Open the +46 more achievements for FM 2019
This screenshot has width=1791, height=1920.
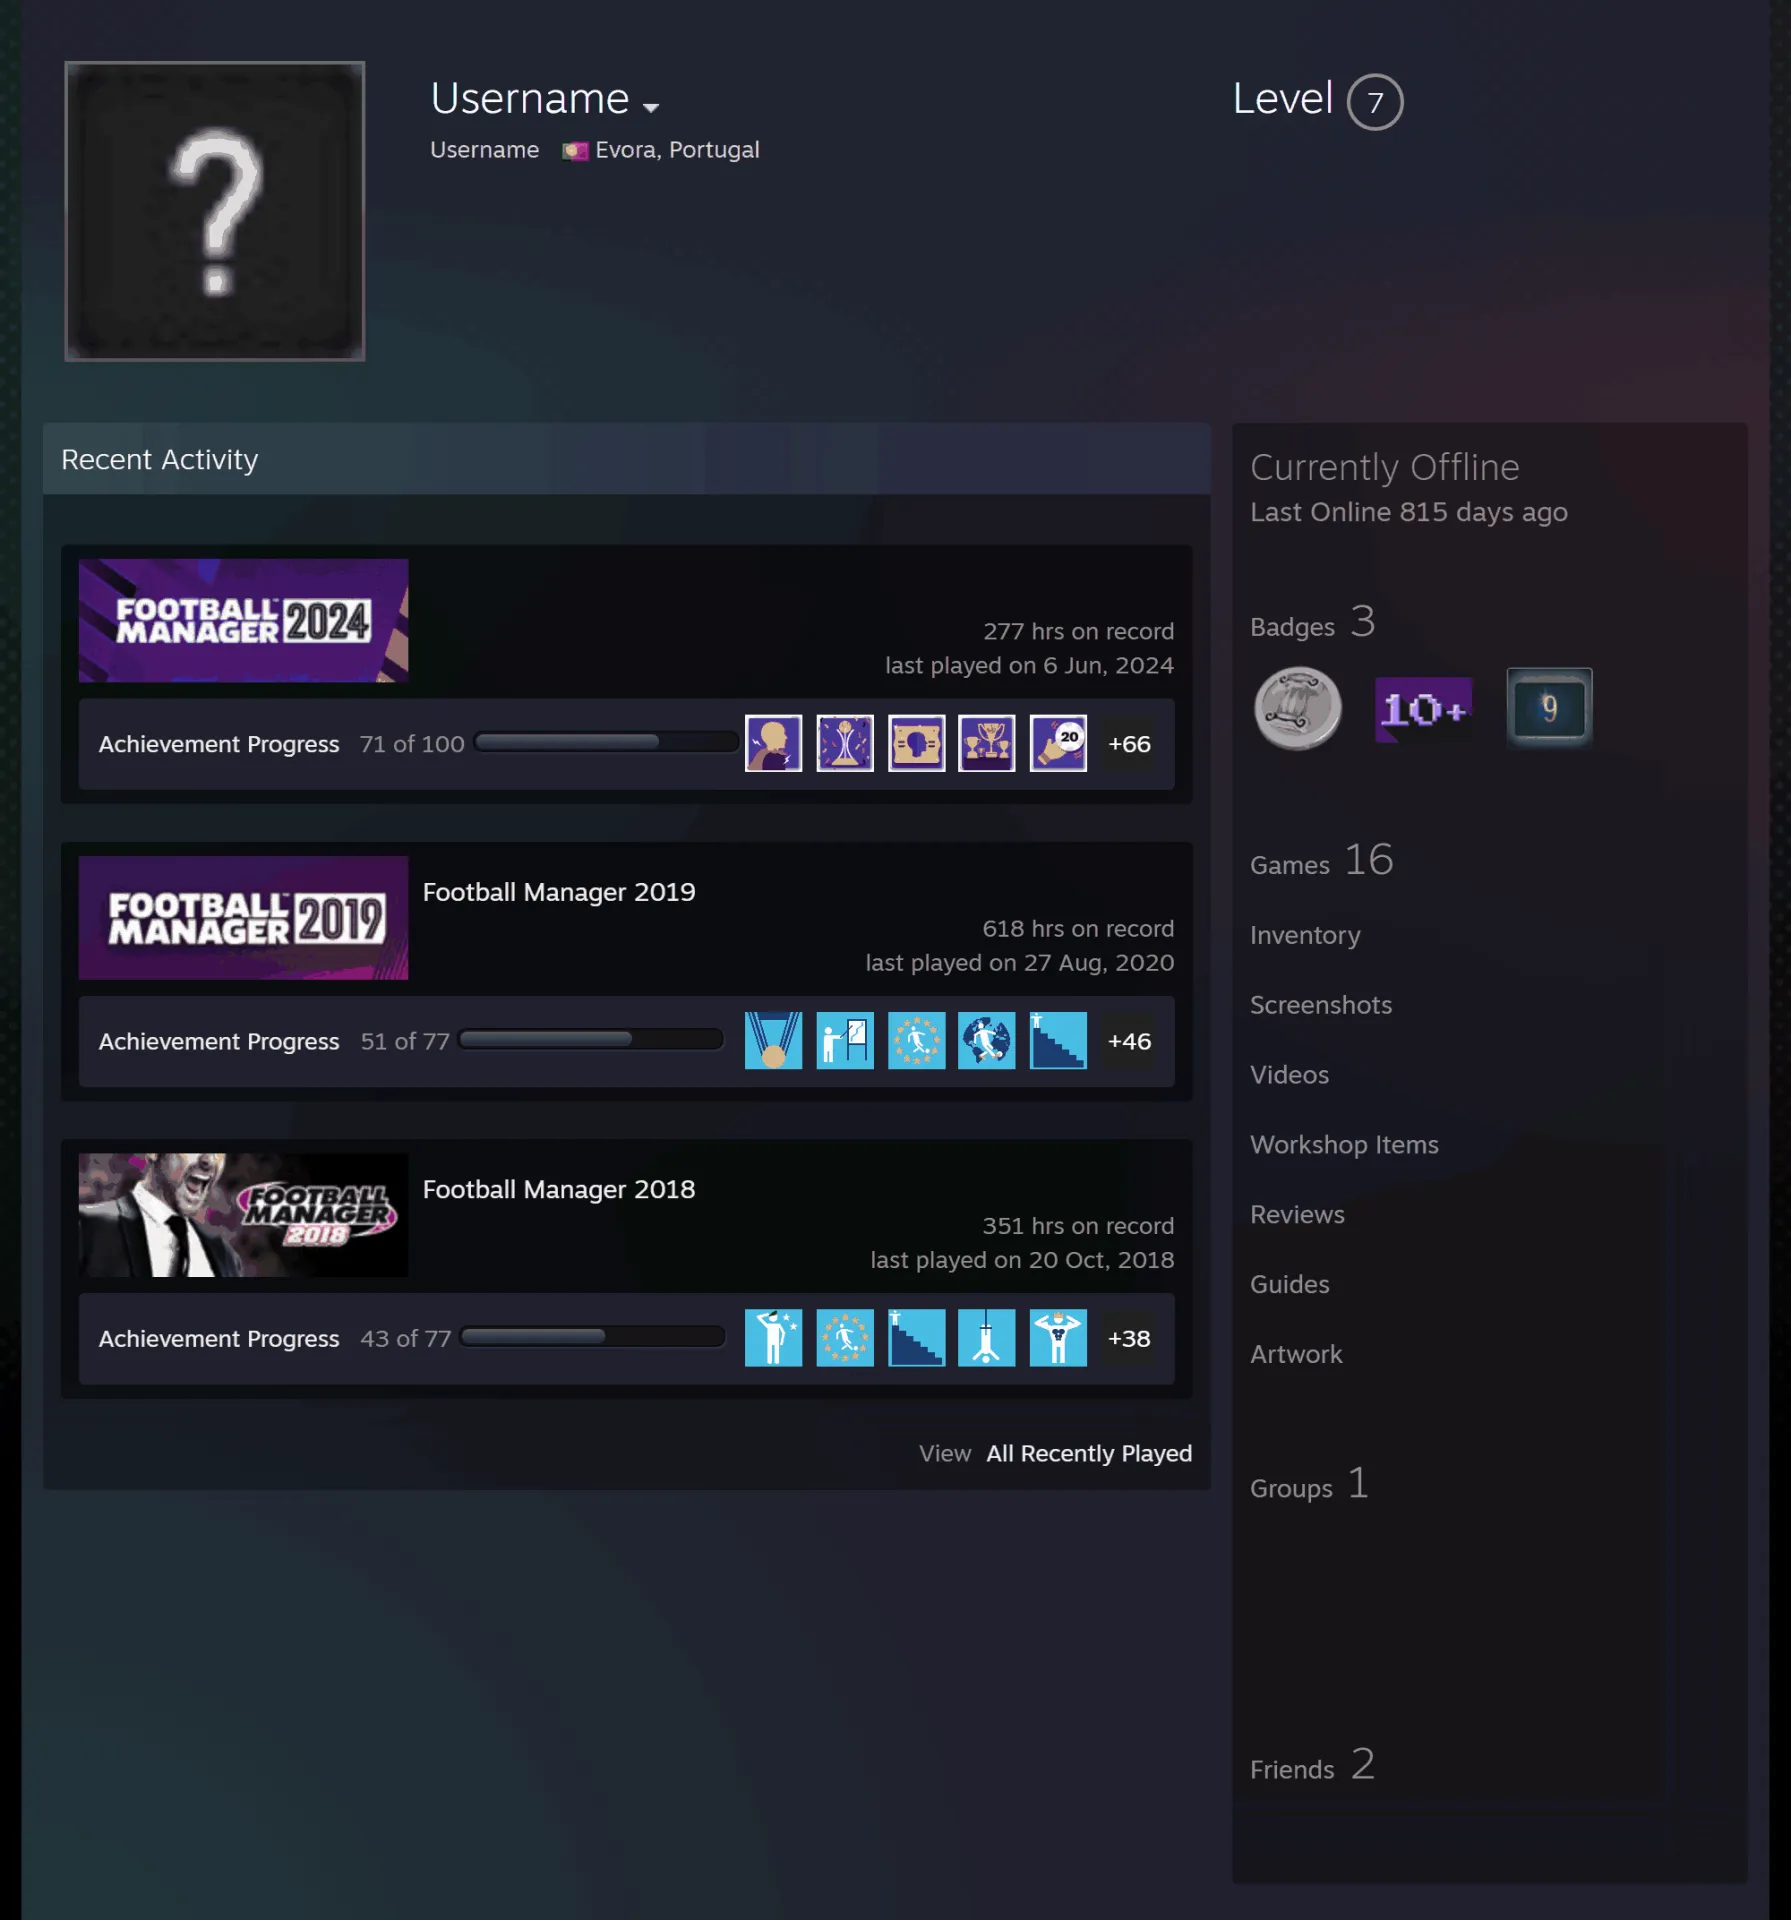[1129, 1040]
